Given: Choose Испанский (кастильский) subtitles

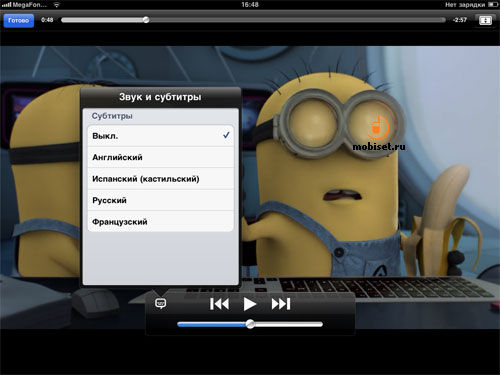Looking at the screenshot, I should pyautogui.click(x=161, y=179).
